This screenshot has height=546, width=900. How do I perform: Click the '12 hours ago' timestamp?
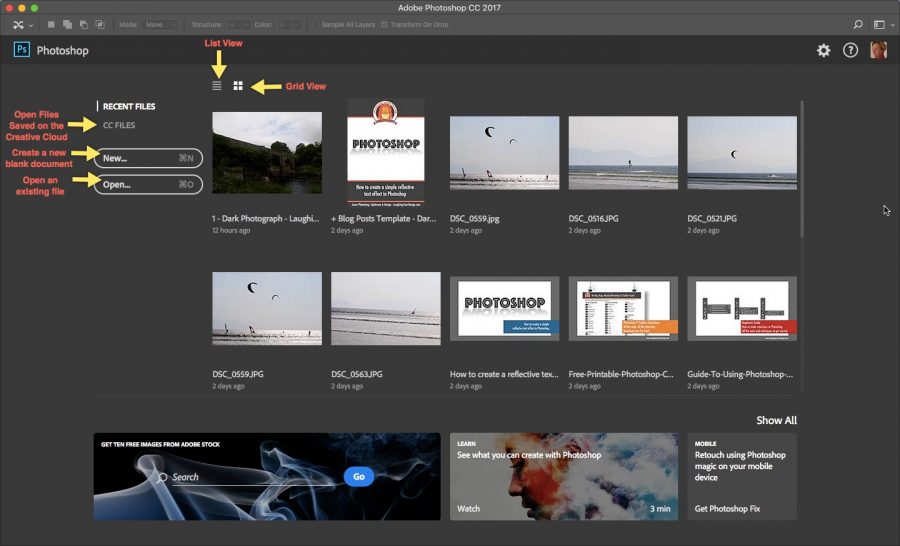pos(231,230)
